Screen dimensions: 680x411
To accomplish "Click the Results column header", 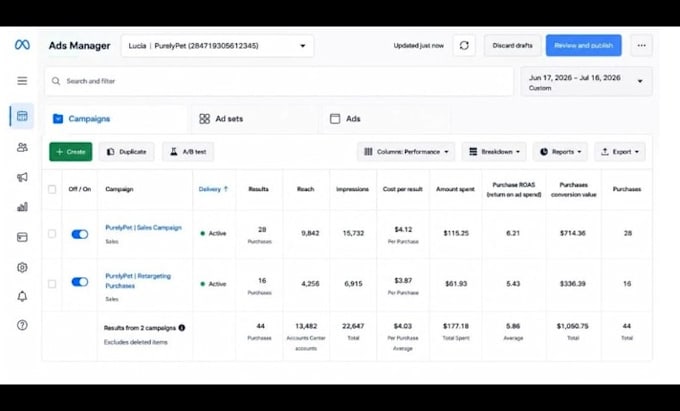I will [x=258, y=189].
